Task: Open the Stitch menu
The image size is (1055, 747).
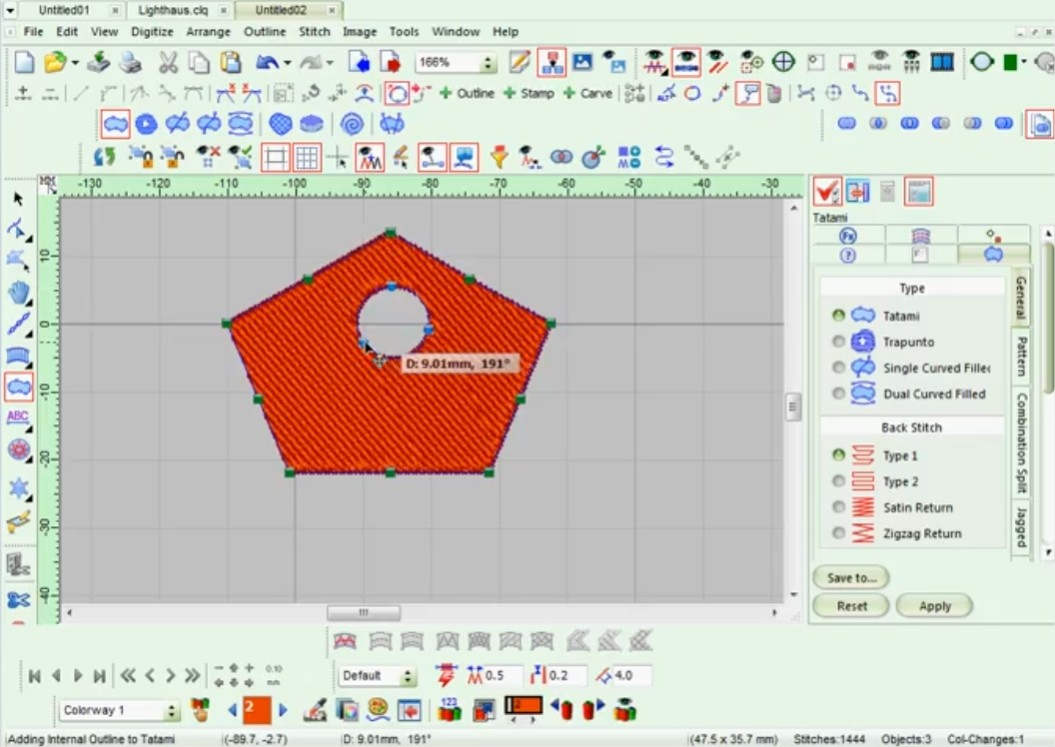Action: click(x=314, y=32)
